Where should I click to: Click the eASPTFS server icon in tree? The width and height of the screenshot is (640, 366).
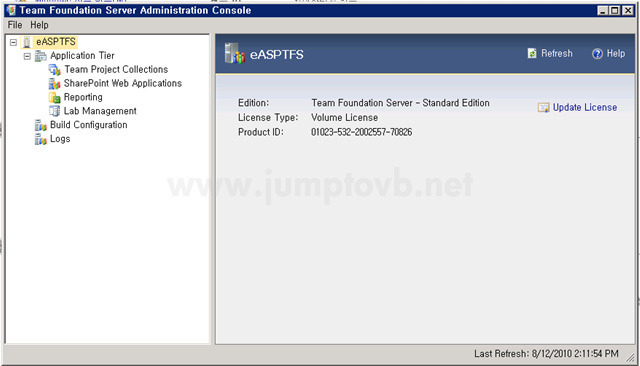click(27, 42)
